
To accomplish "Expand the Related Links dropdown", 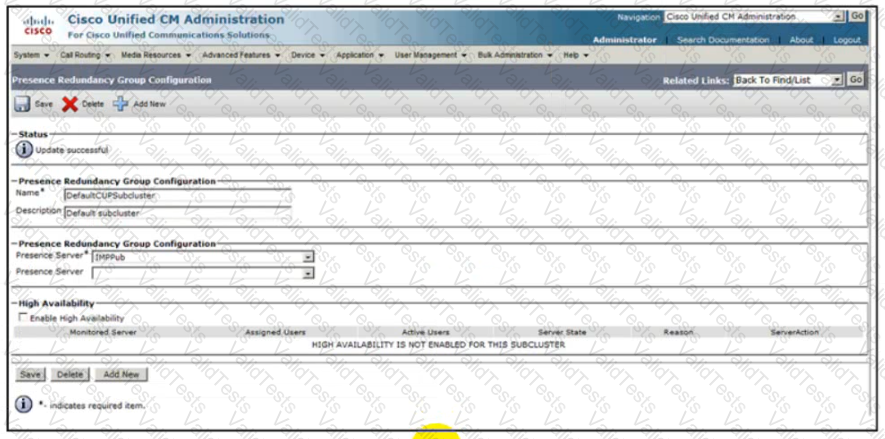I will pyautogui.click(x=788, y=80).
